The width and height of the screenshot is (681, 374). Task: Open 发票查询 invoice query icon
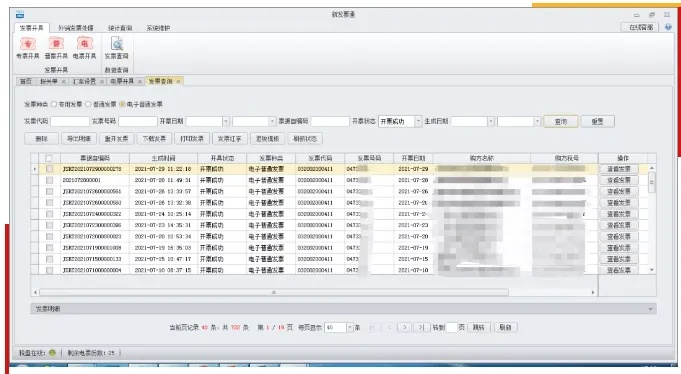[x=116, y=48]
